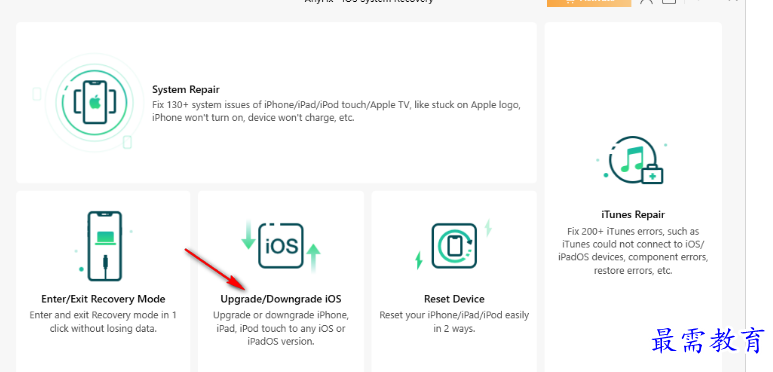Click 'Enter and exit Recovery mode' description

click(103, 322)
